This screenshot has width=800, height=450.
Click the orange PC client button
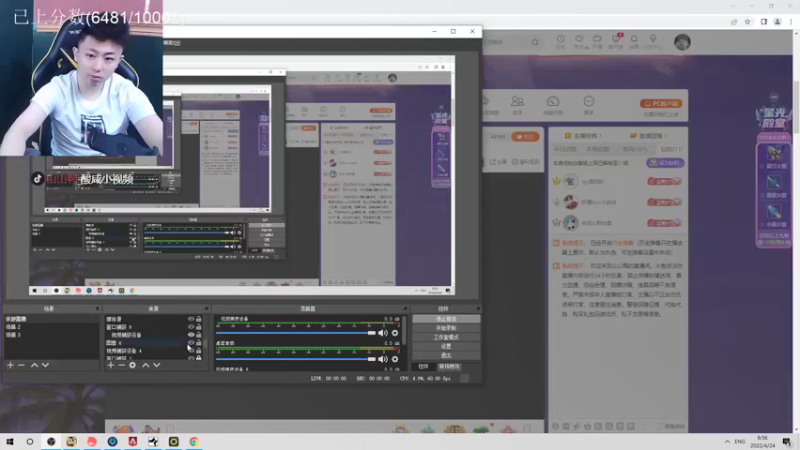pyautogui.click(x=661, y=104)
